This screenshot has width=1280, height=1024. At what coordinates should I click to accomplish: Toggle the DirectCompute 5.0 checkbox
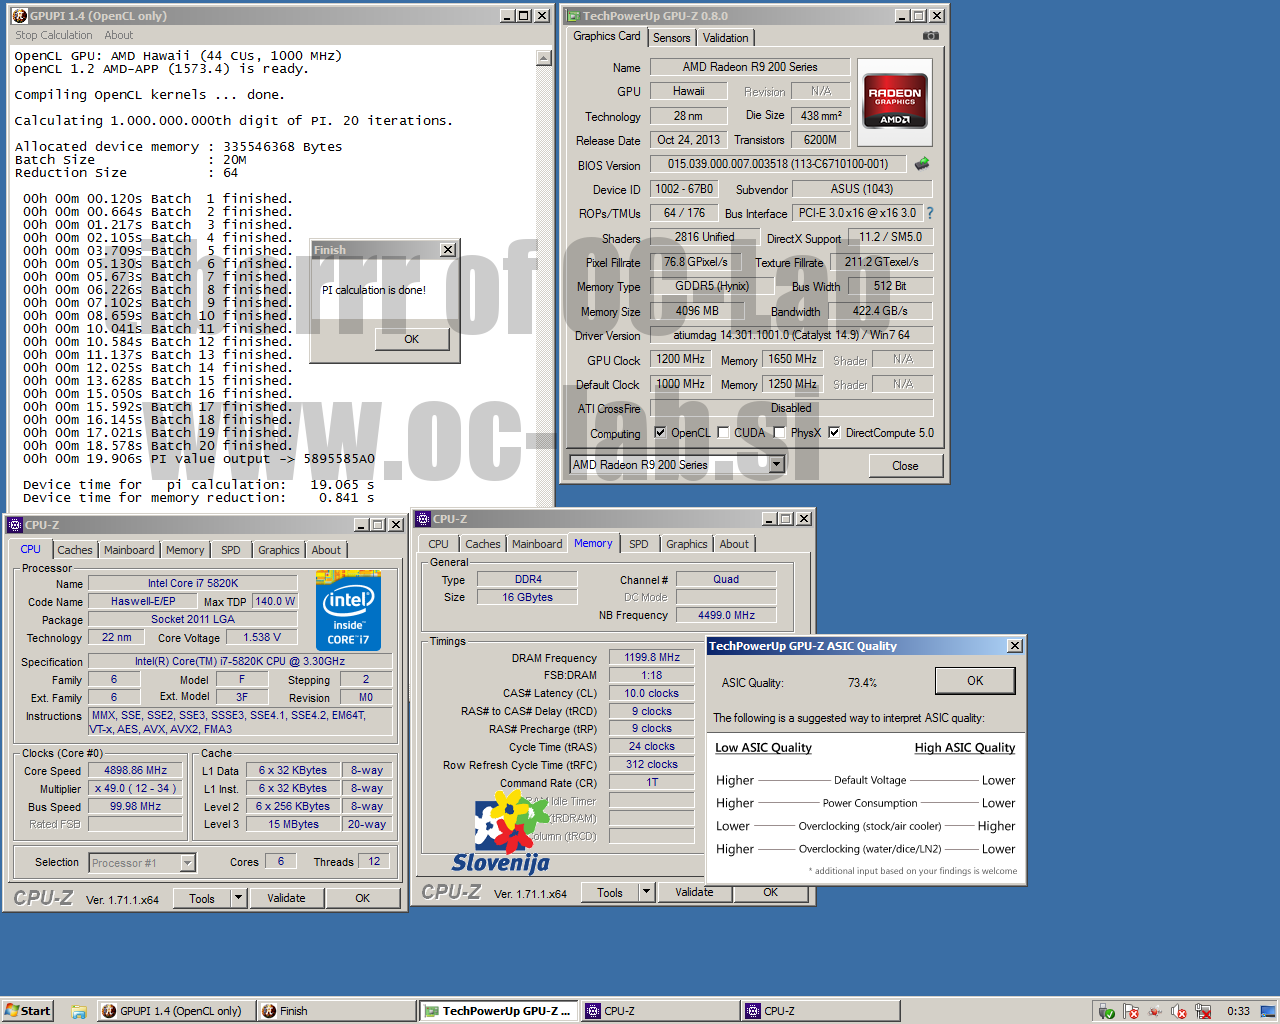pos(834,433)
